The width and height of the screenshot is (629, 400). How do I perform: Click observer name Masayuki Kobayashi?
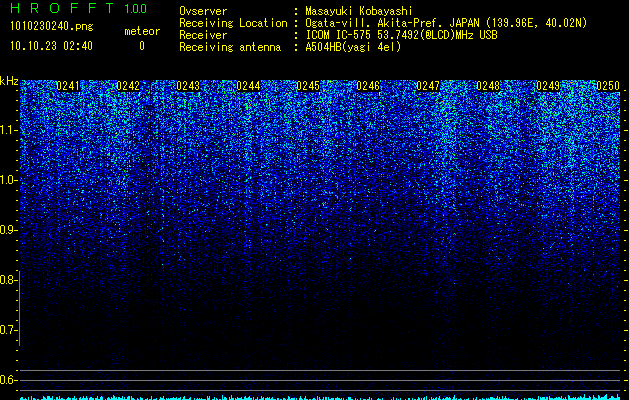point(359,12)
